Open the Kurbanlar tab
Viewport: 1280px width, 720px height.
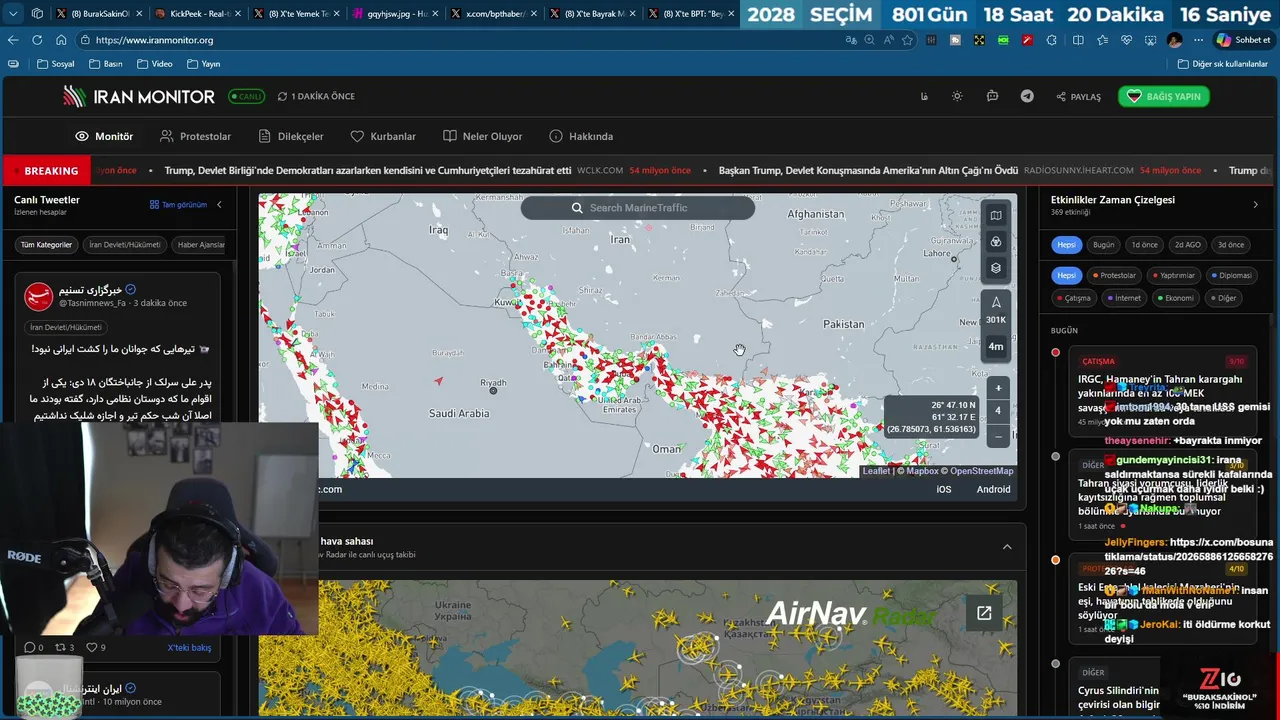(383, 136)
